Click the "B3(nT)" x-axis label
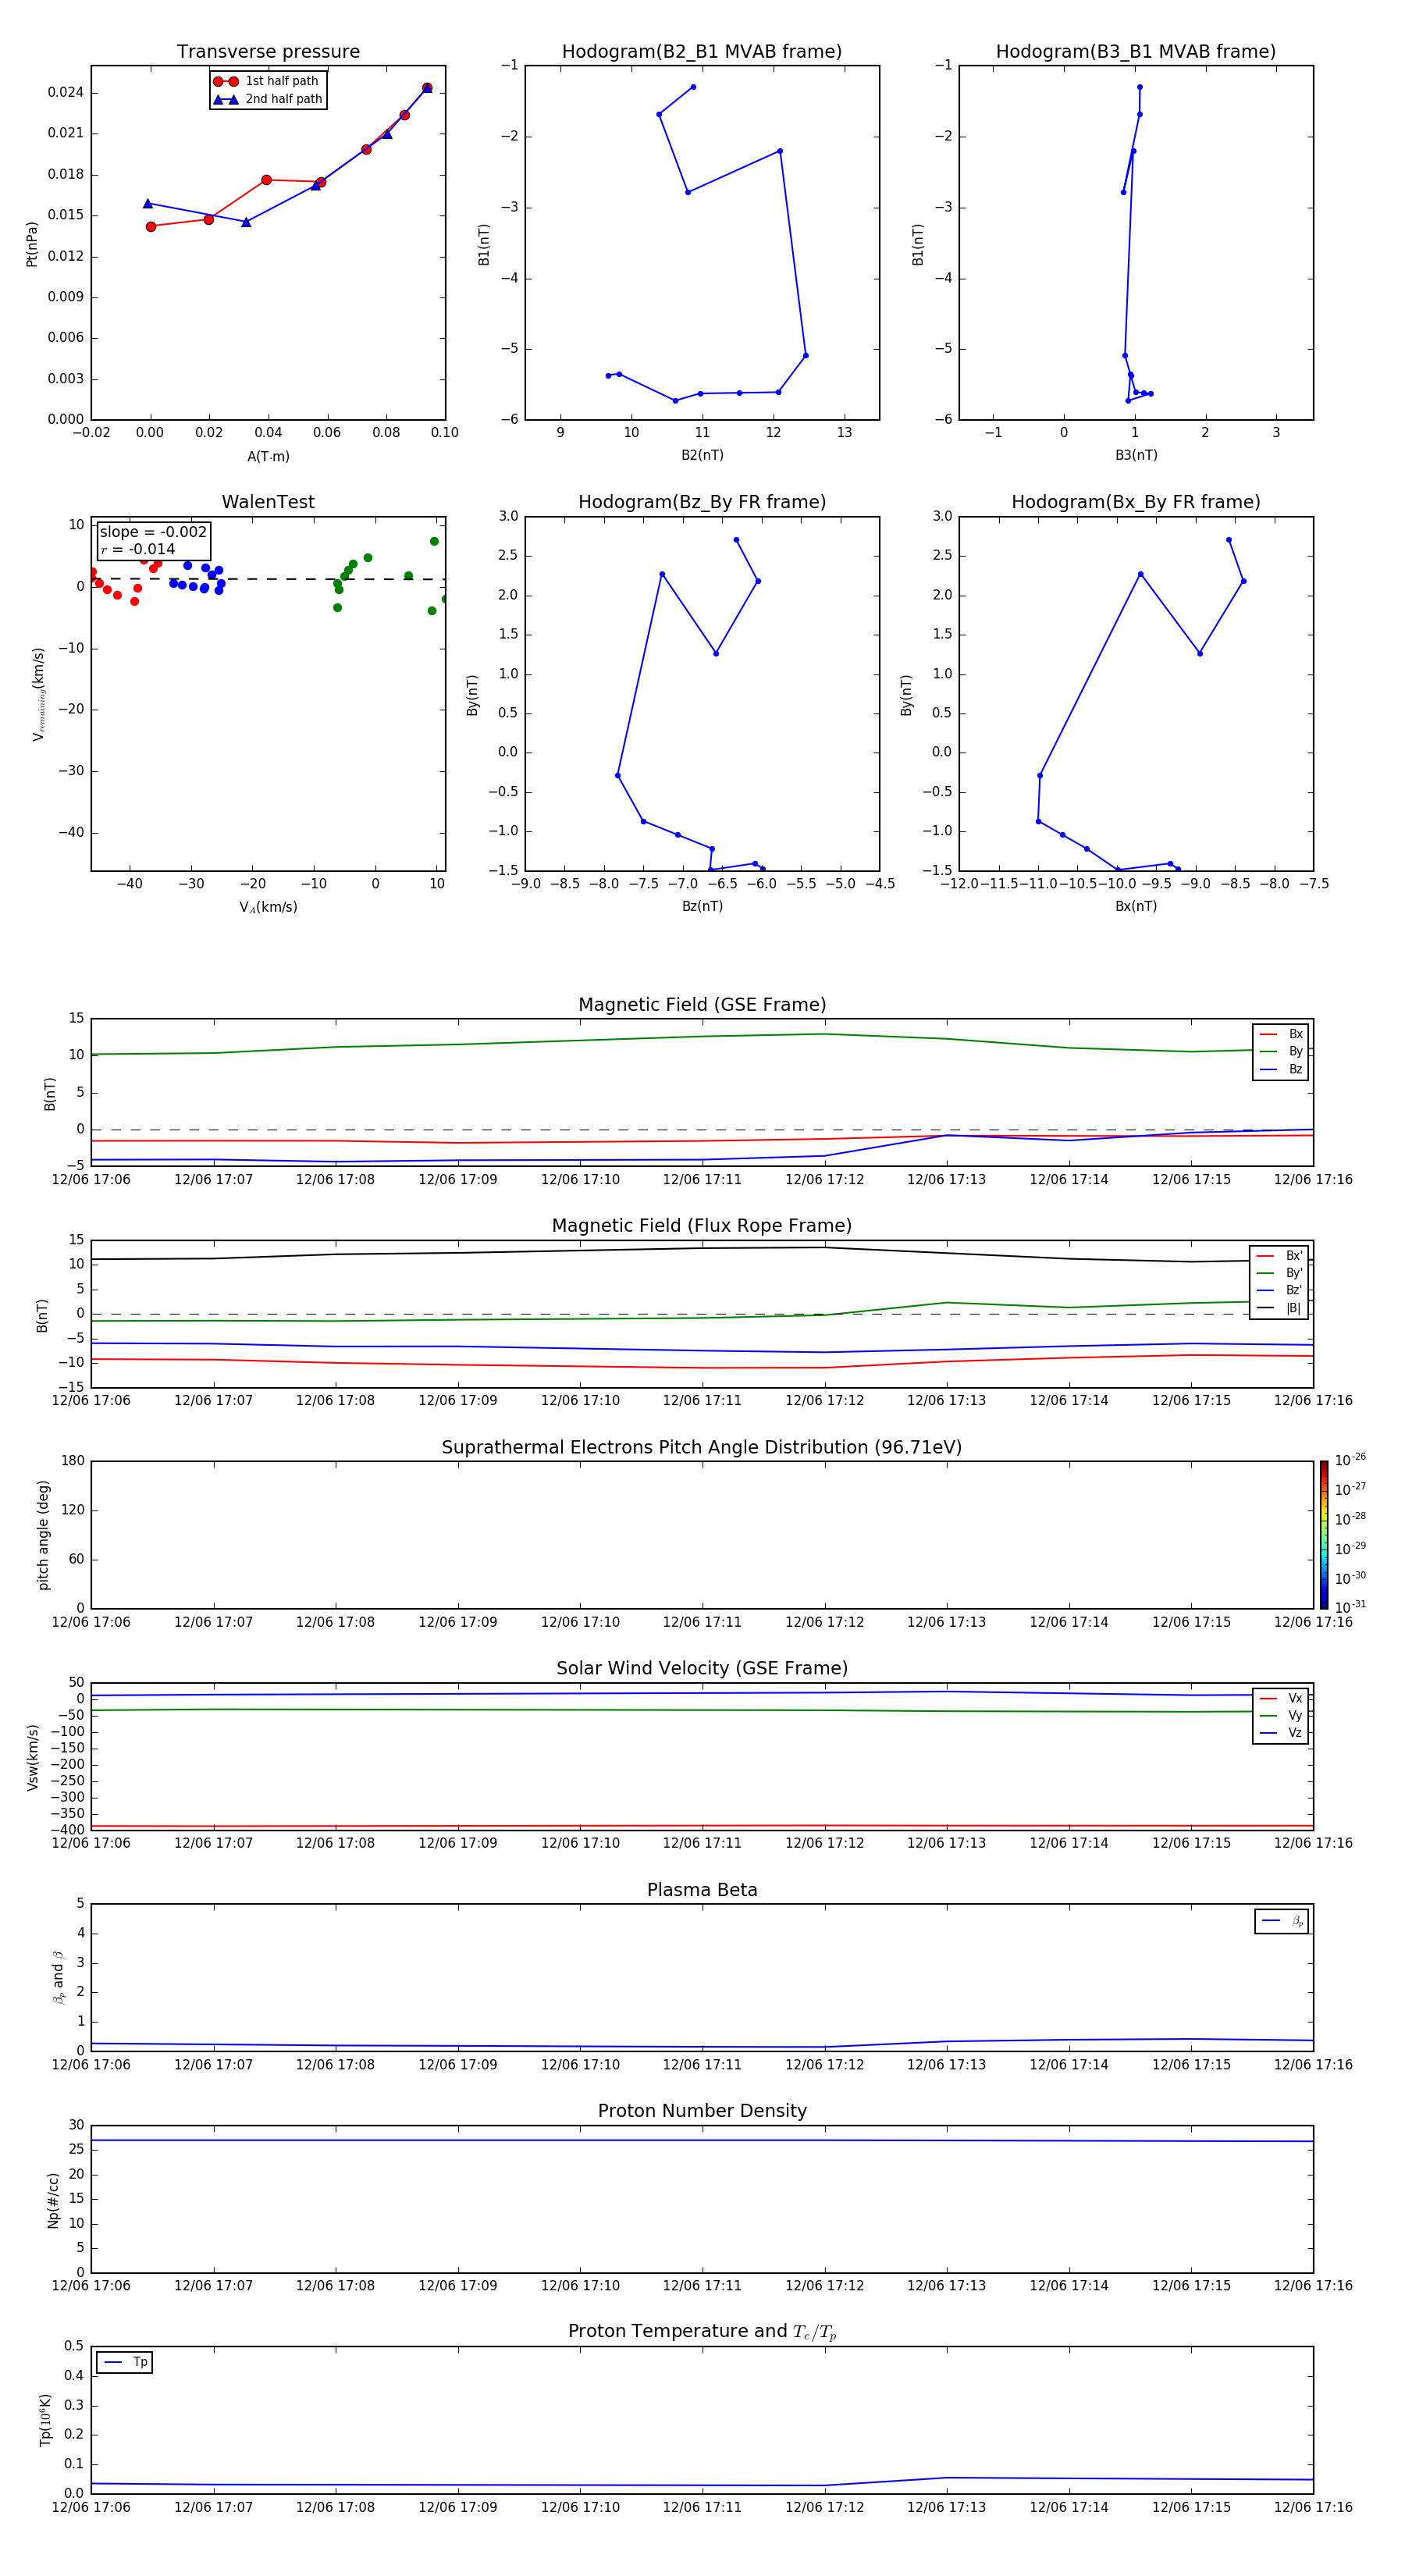This screenshot has width=1405, height=2576. coord(1136,455)
